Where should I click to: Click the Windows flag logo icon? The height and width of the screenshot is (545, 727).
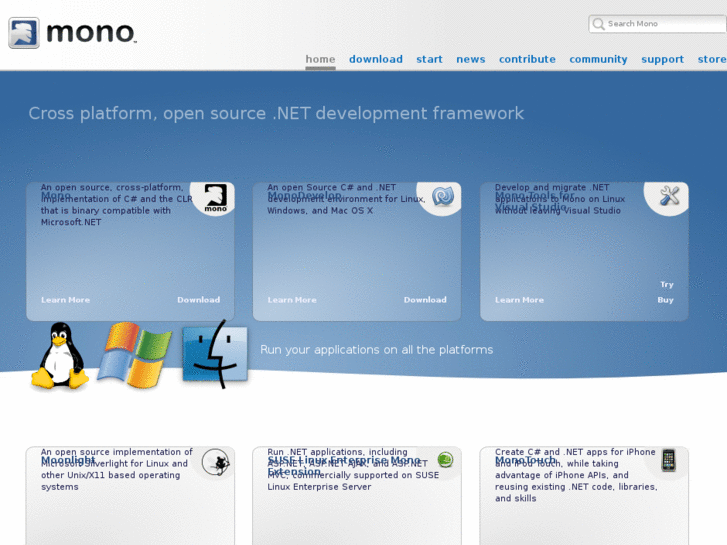[x=134, y=355]
